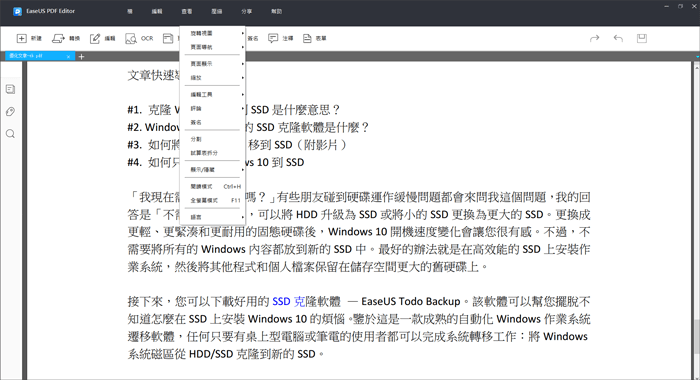Screen dimensions: 700x380
Task: Choose 試算表拆分 in the View menu
Action: point(212,153)
